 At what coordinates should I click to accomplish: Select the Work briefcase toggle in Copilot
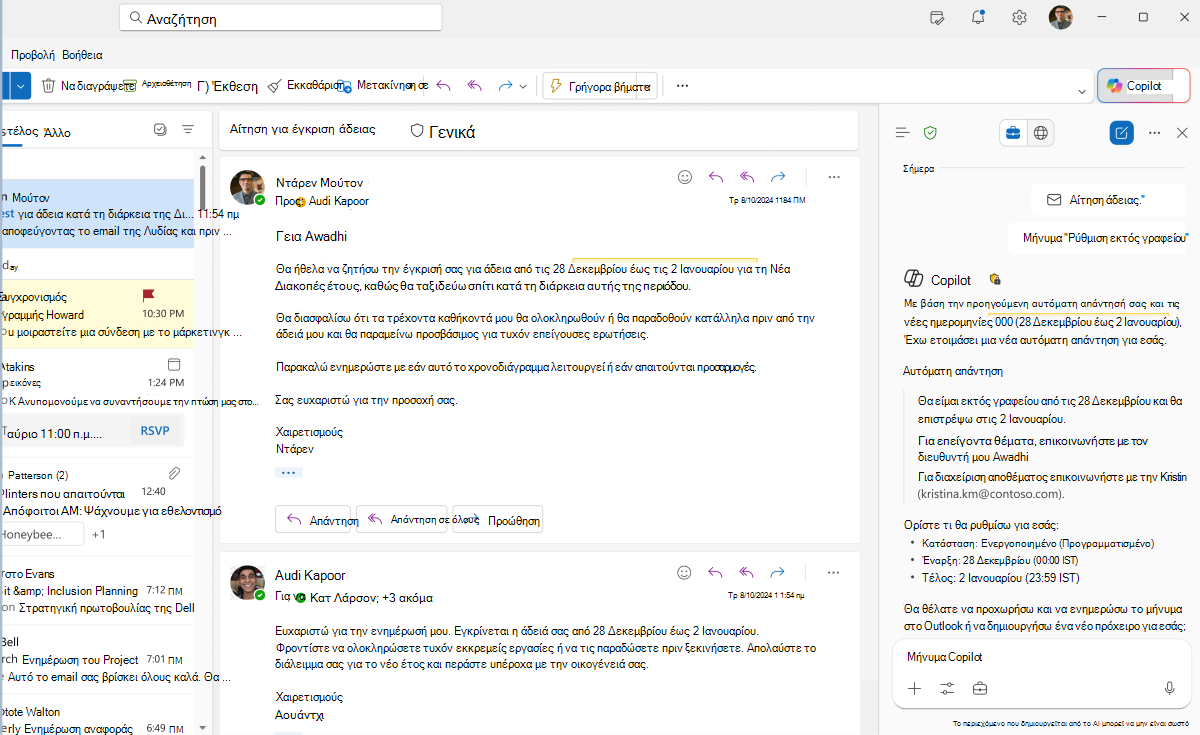point(1013,132)
